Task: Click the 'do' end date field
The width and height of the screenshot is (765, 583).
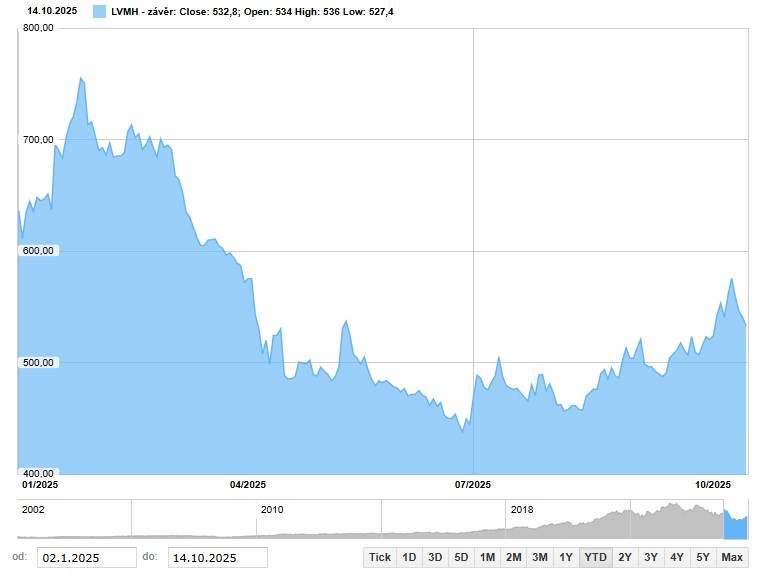Action: pos(217,558)
